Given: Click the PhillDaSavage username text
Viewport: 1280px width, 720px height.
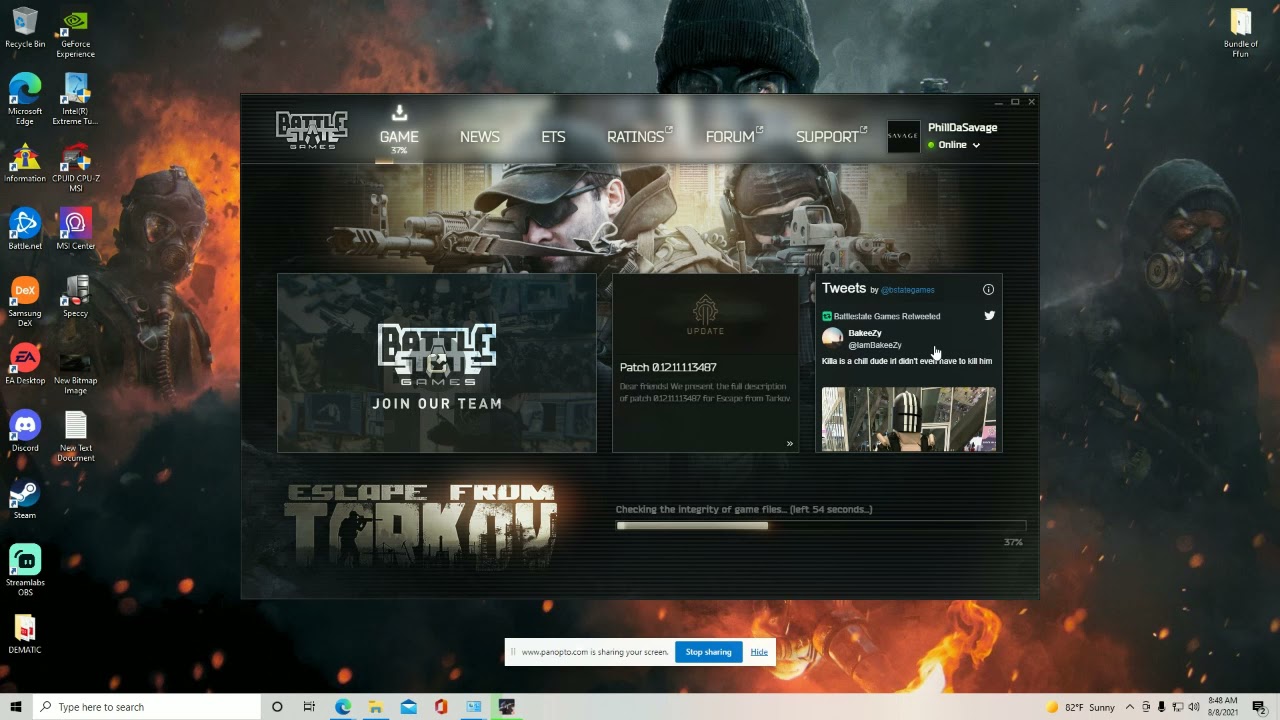Looking at the screenshot, I should coord(962,128).
